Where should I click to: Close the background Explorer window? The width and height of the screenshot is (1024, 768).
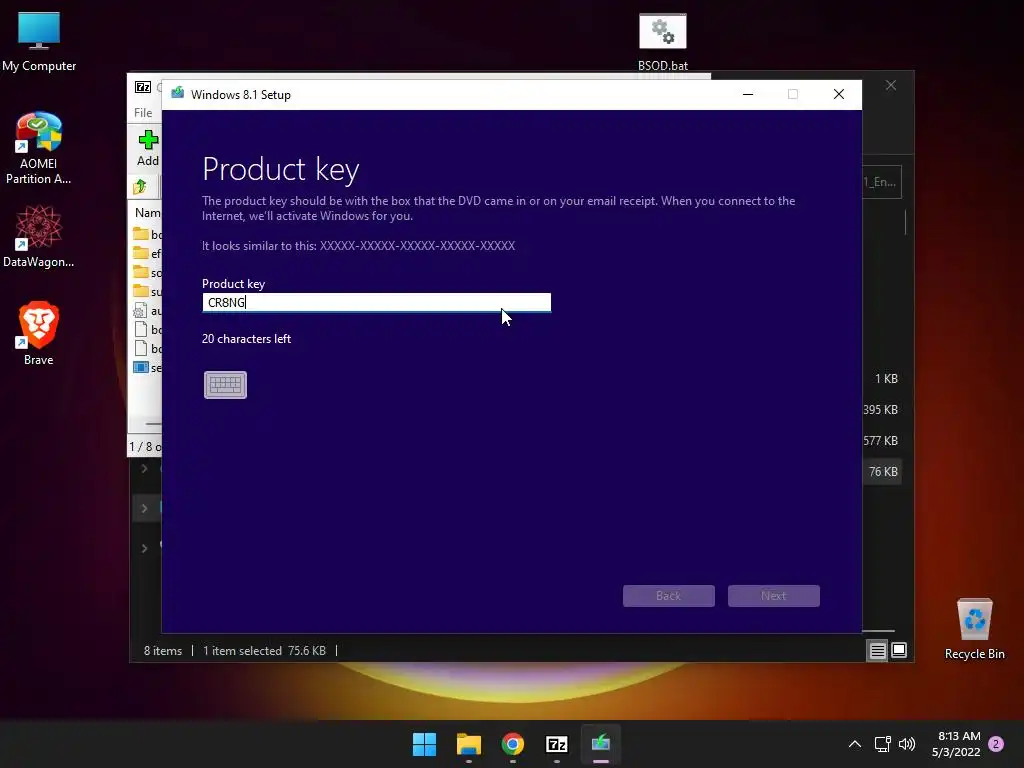891,86
